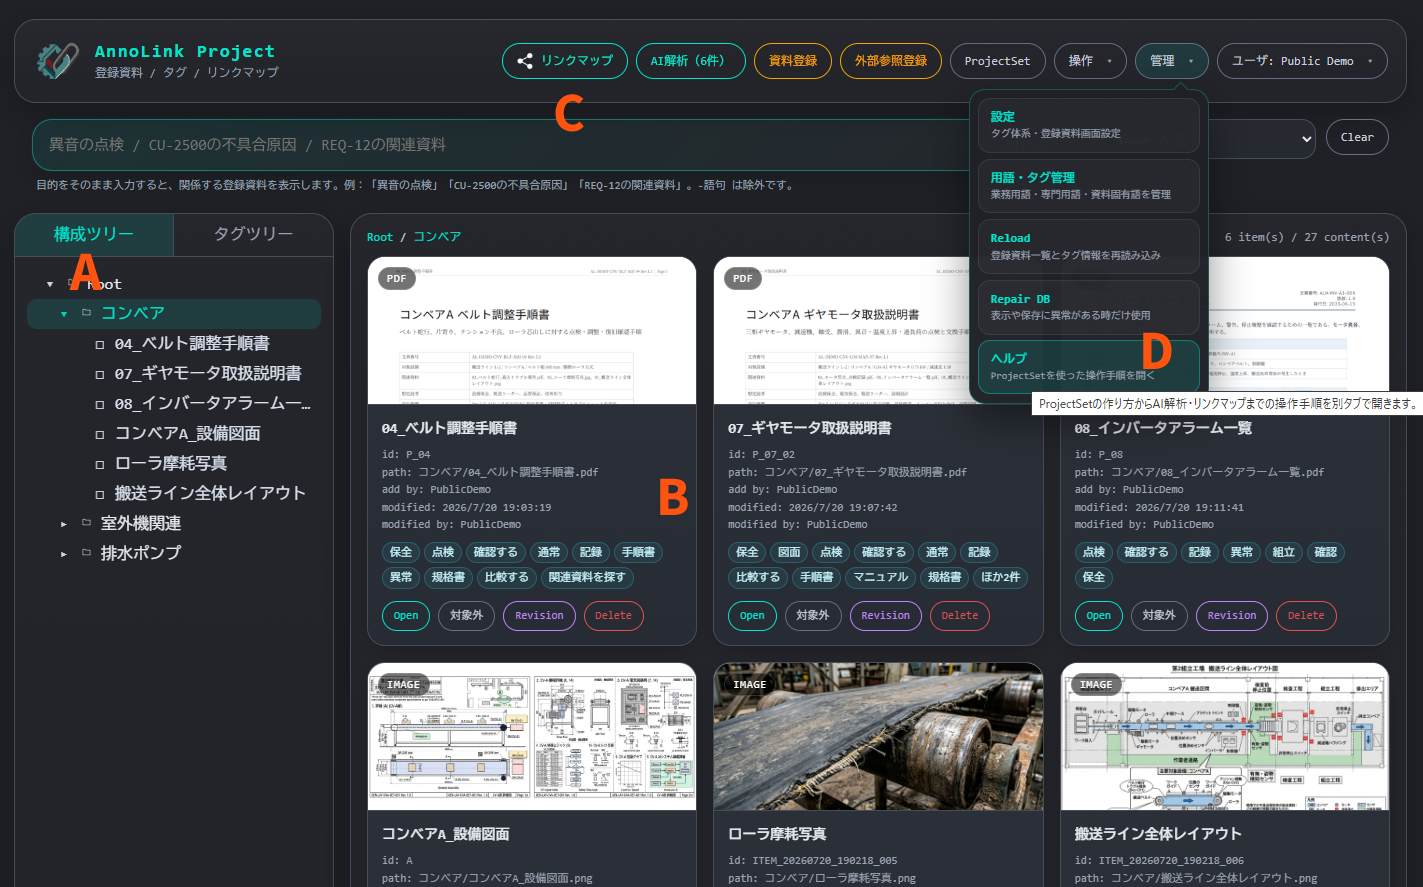Click the share icon in リンクマップ button
1423x887 pixels.
click(x=525, y=61)
